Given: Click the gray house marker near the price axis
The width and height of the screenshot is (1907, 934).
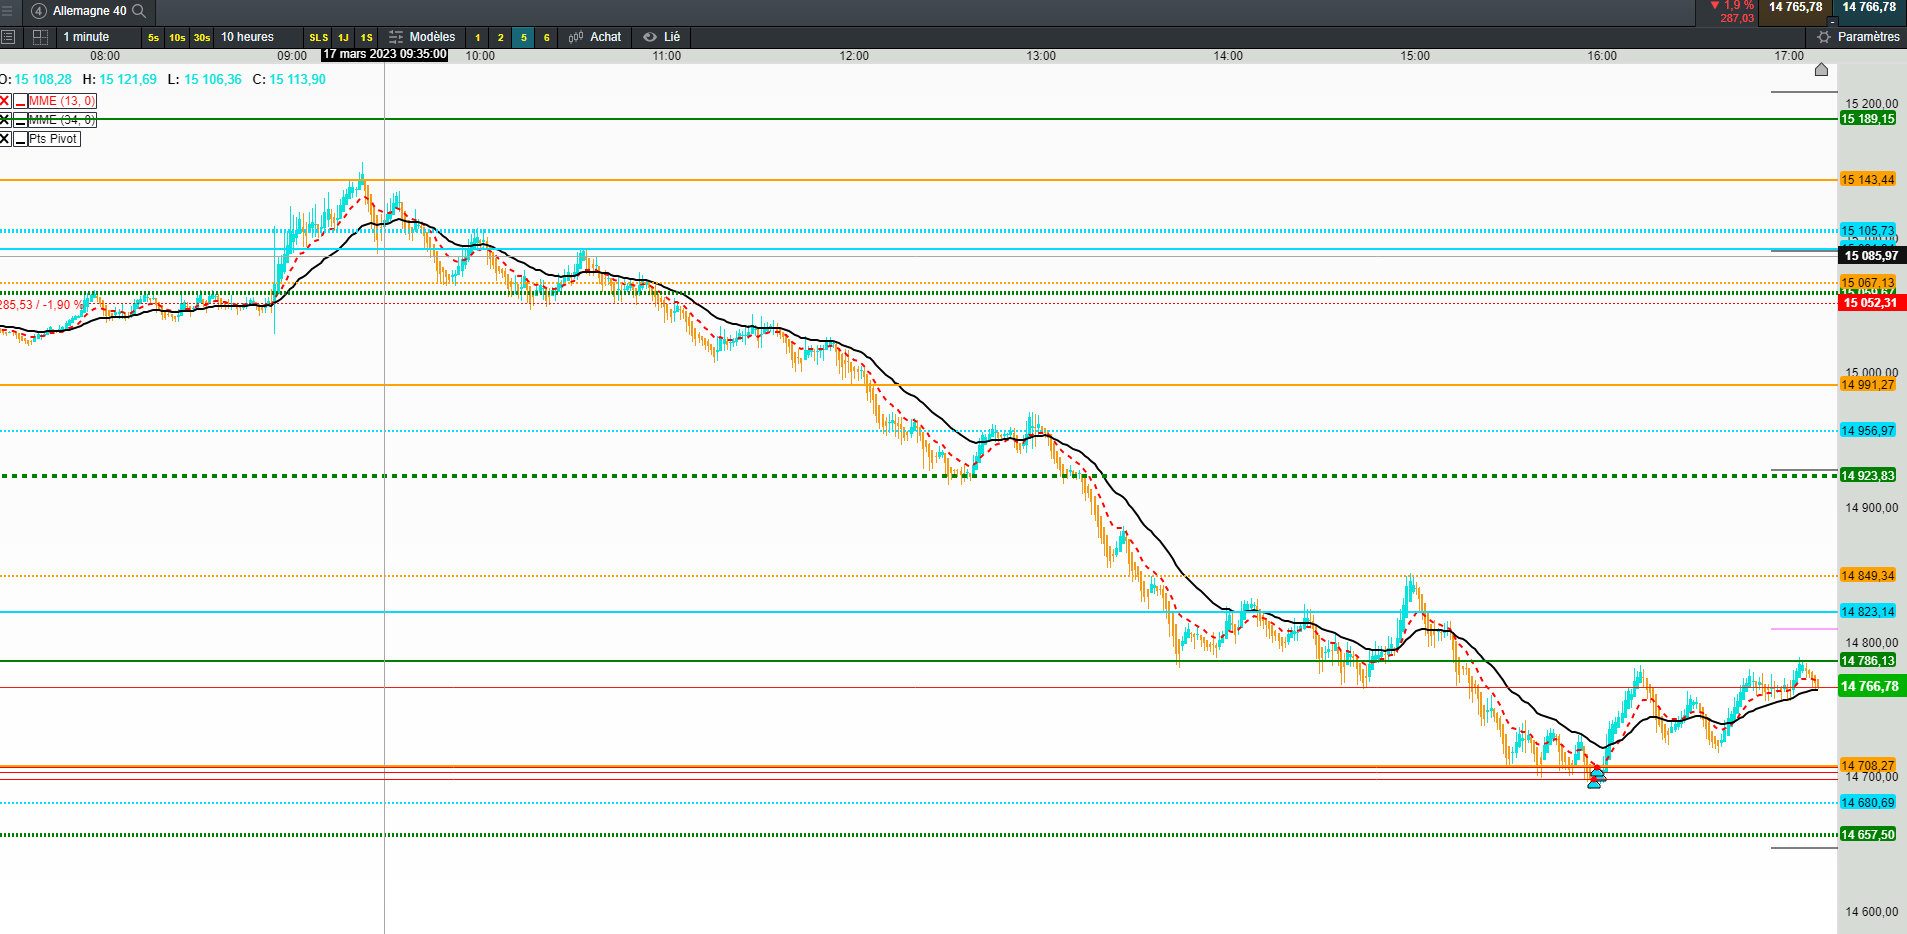Looking at the screenshot, I should 1821,69.
